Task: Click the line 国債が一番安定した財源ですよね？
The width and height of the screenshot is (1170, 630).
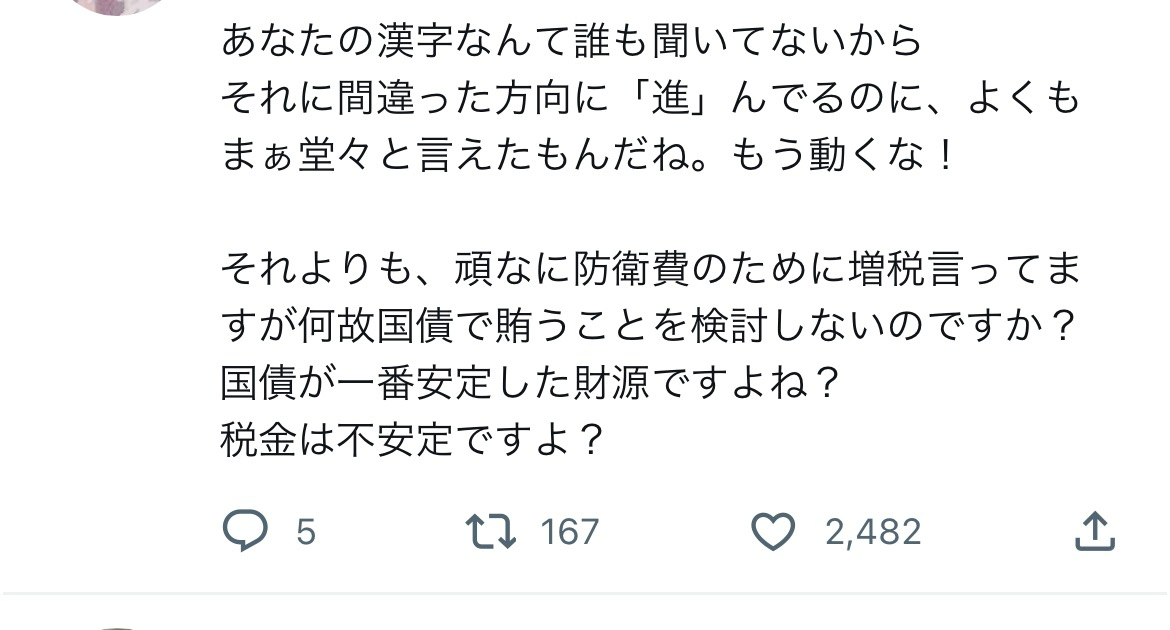Action: pos(529,383)
